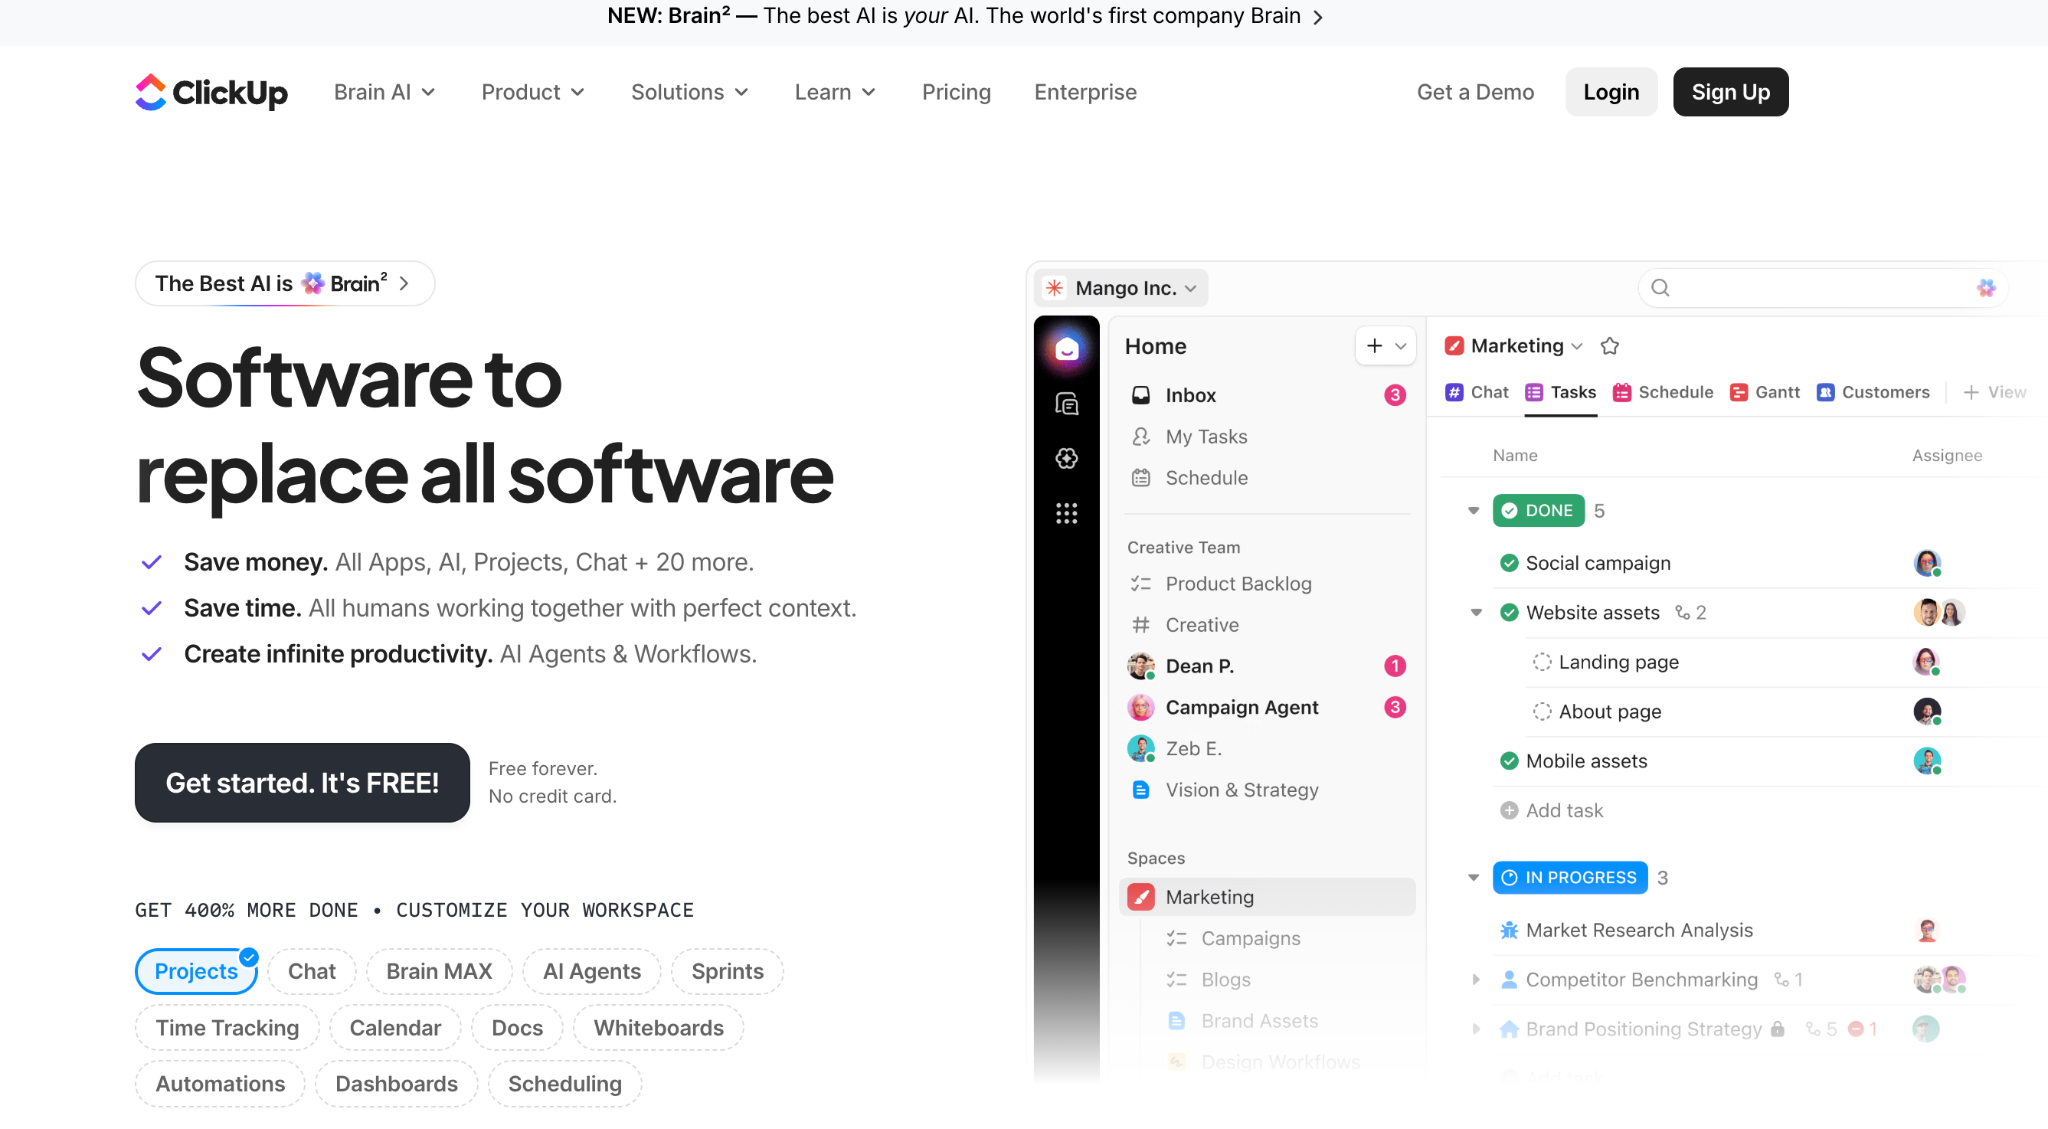Click the Brain AI icon in the search bar

click(1986, 288)
